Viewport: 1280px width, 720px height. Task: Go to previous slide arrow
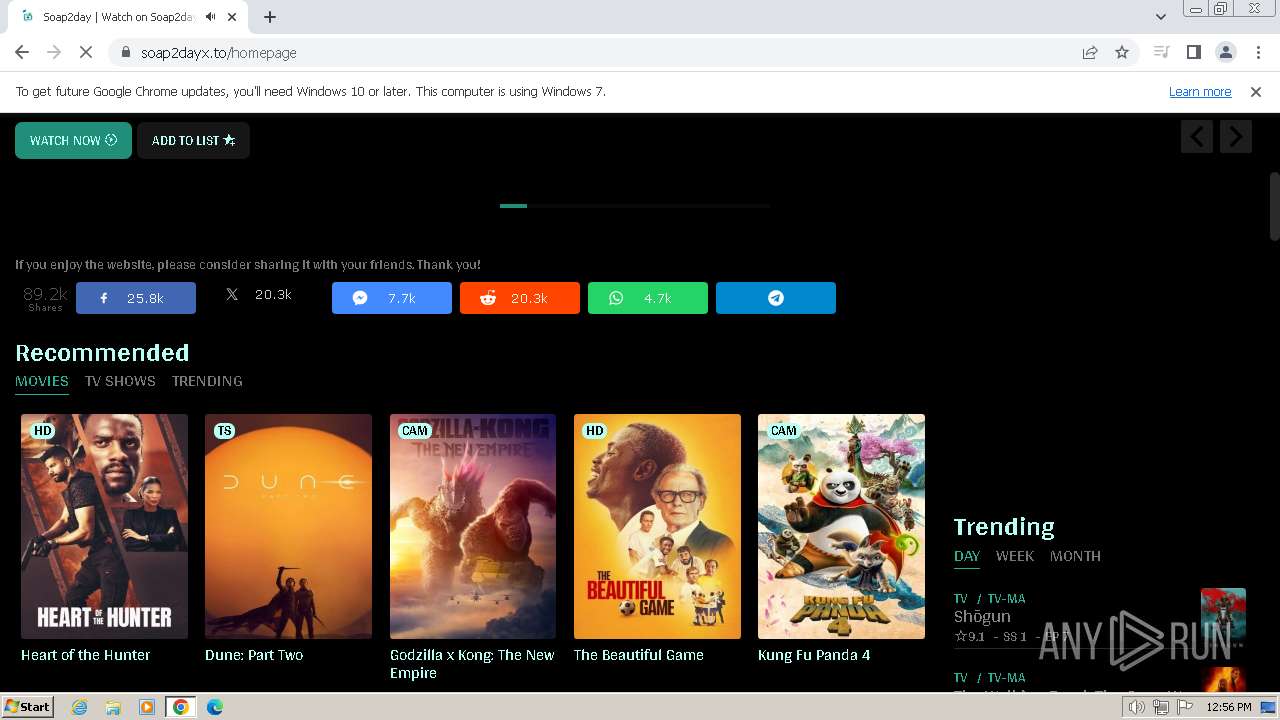(x=1197, y=136)
